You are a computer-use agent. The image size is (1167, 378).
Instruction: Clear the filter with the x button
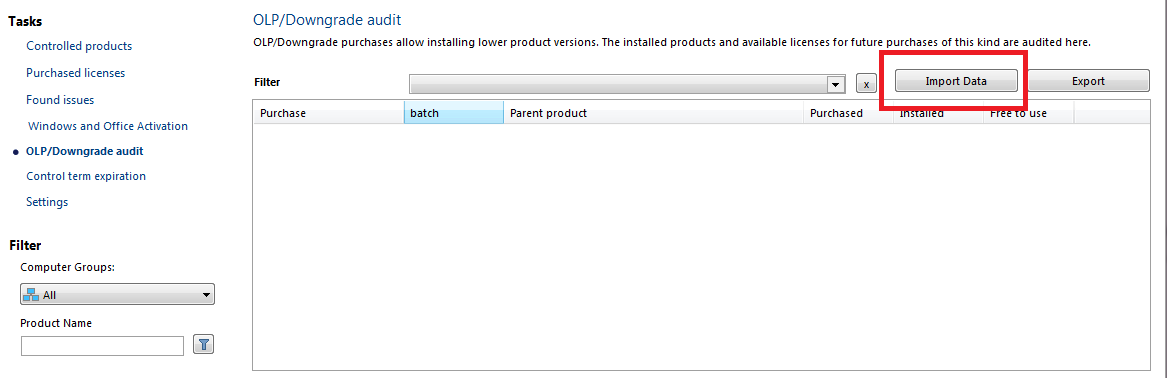coord(866,84)
